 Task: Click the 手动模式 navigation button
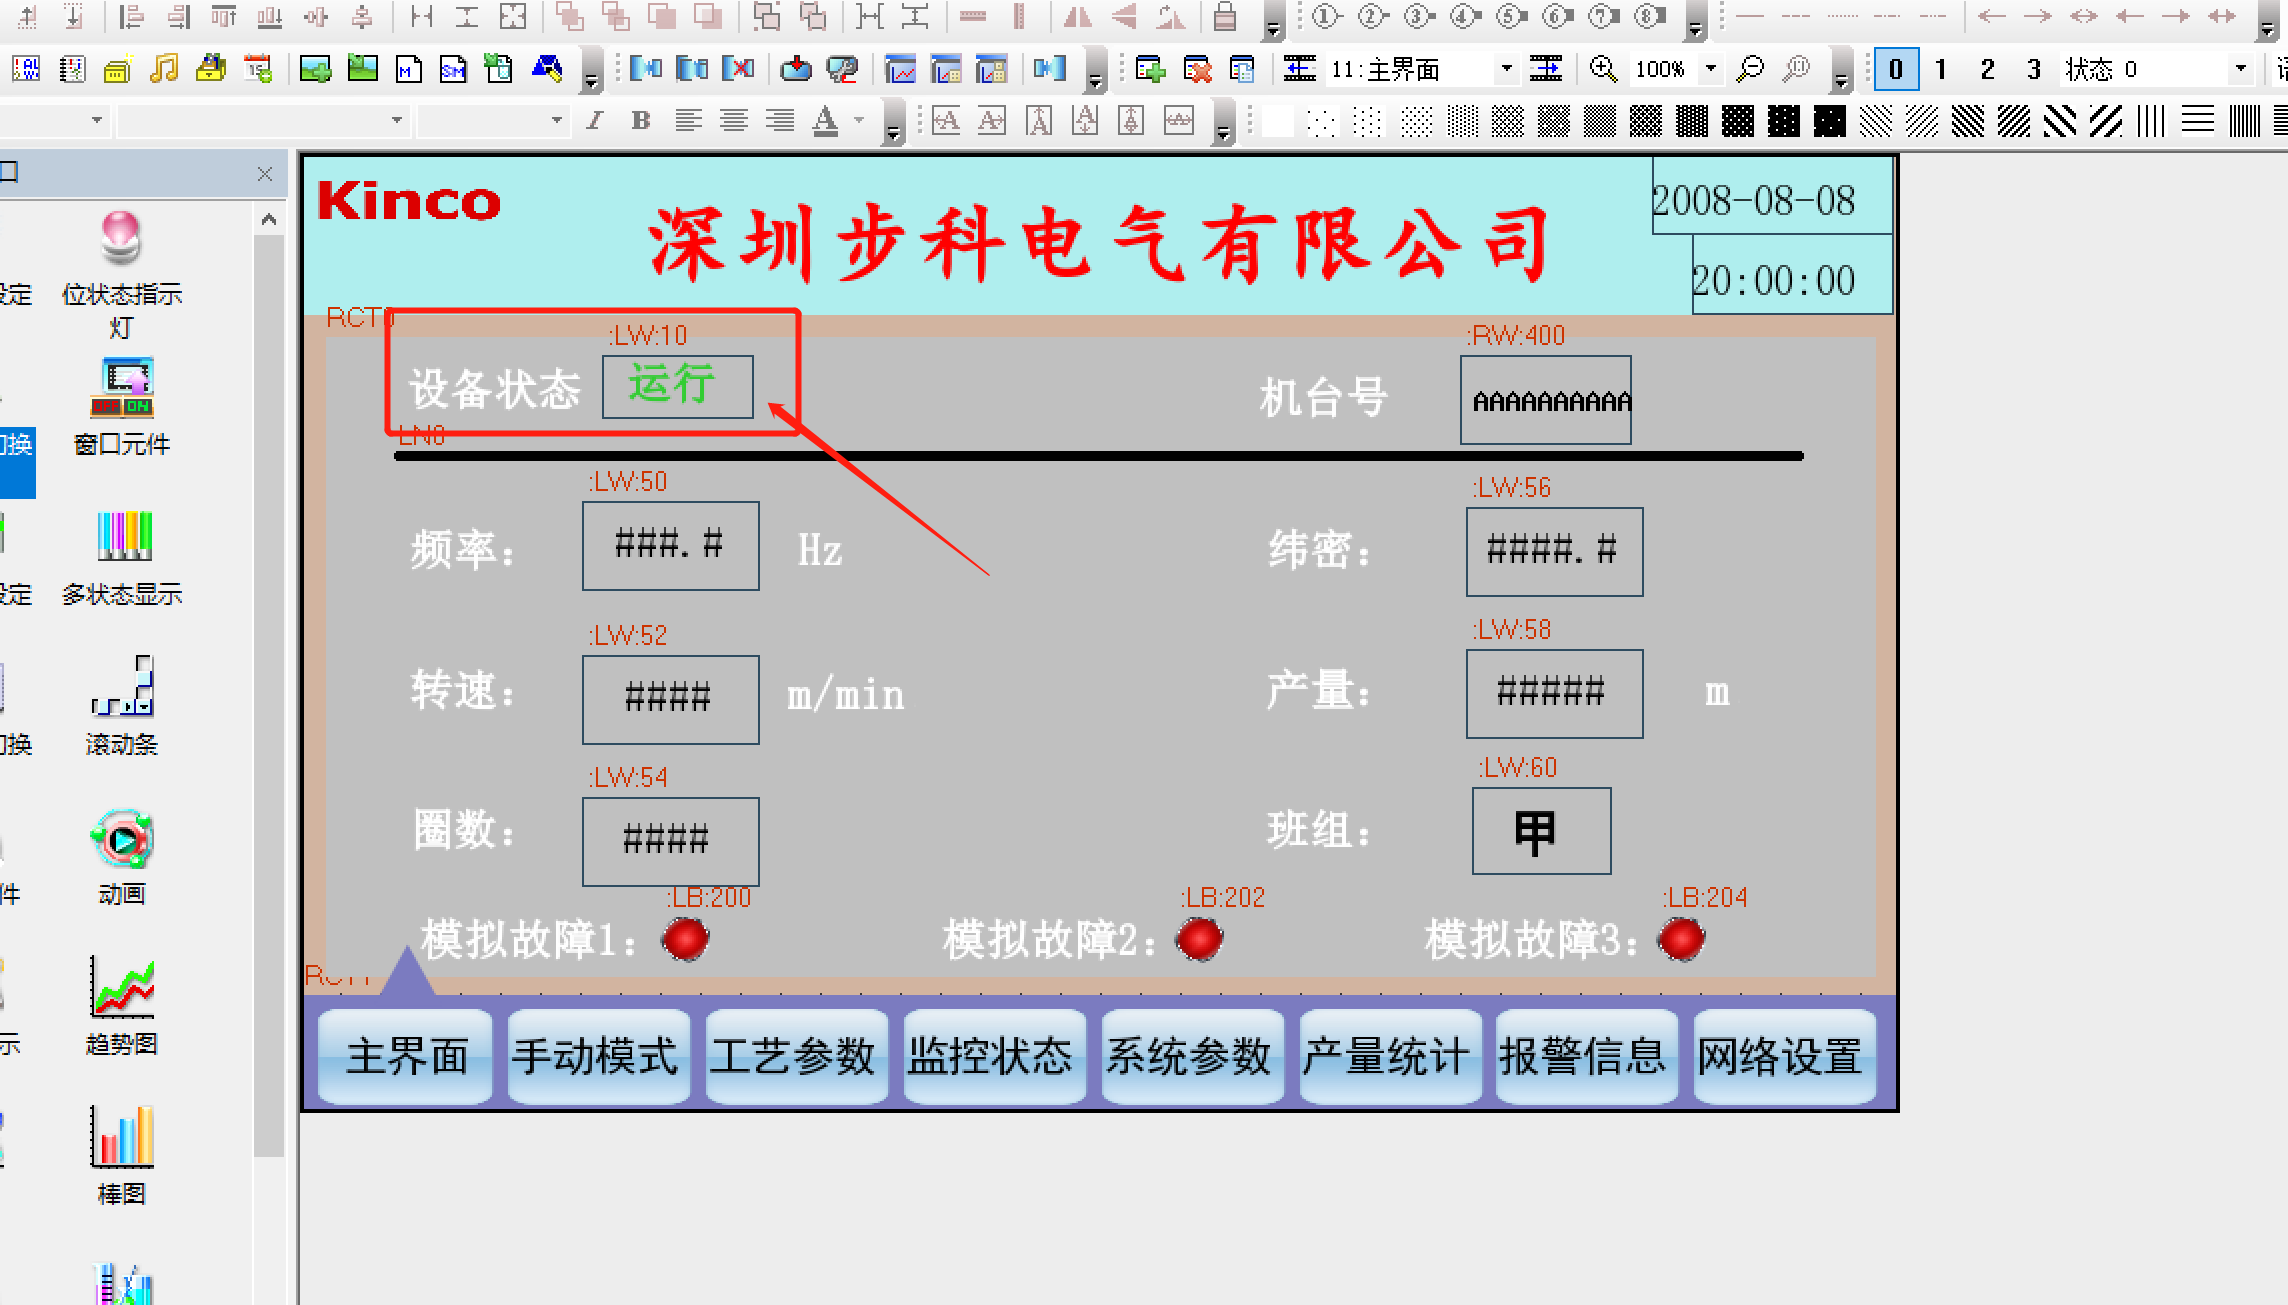tap(598, 1056)
